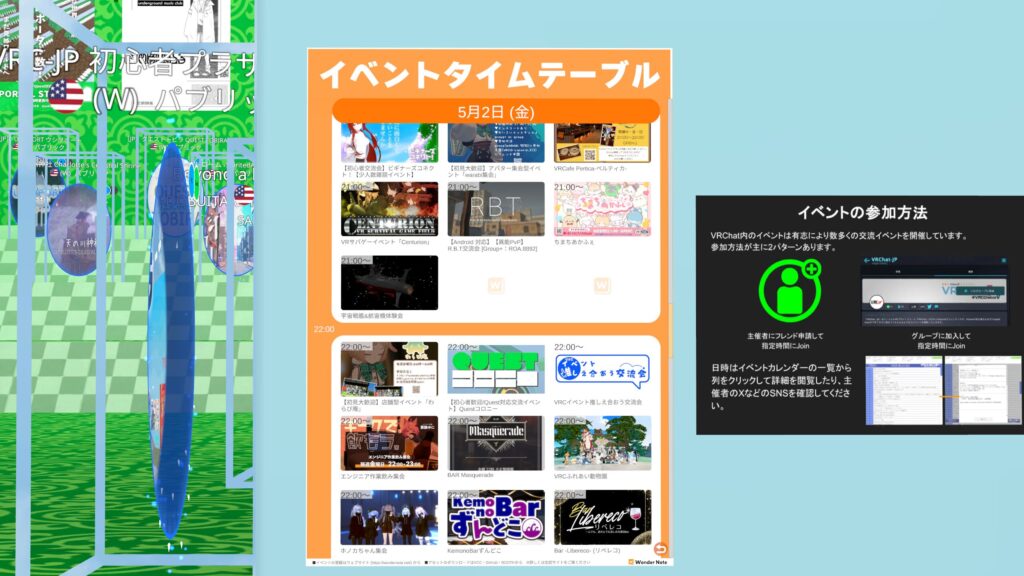1024x576 pixels.
Task: Open the ホノカちゃん集会 event thumbnail
Action: point(389,518)
